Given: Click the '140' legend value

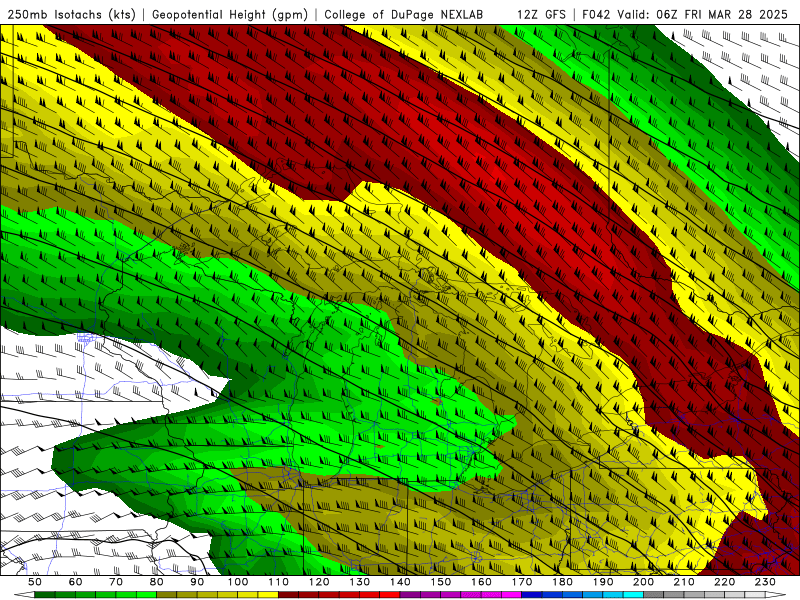Looking at the screenshot, I should click(x=401, y=582).
